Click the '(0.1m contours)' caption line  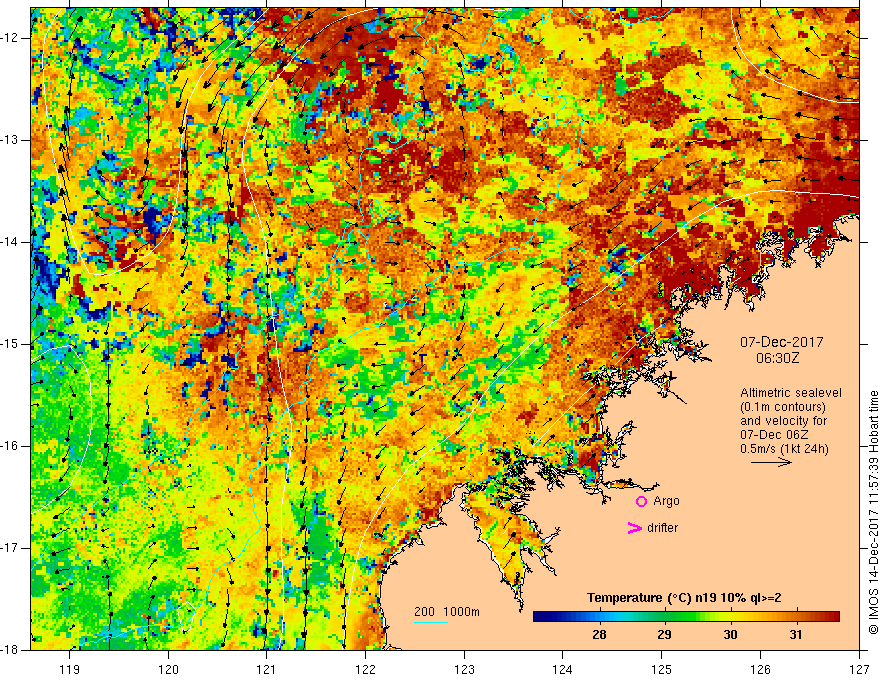click(783, 407)
